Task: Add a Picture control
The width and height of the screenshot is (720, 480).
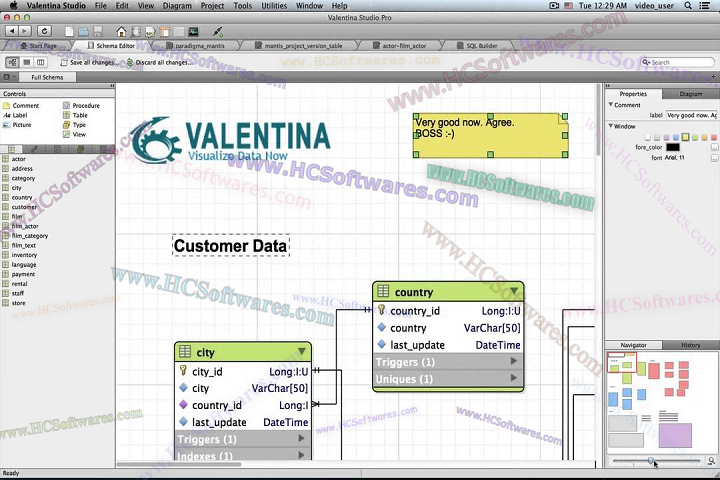Action: click(x=17, y=125)
